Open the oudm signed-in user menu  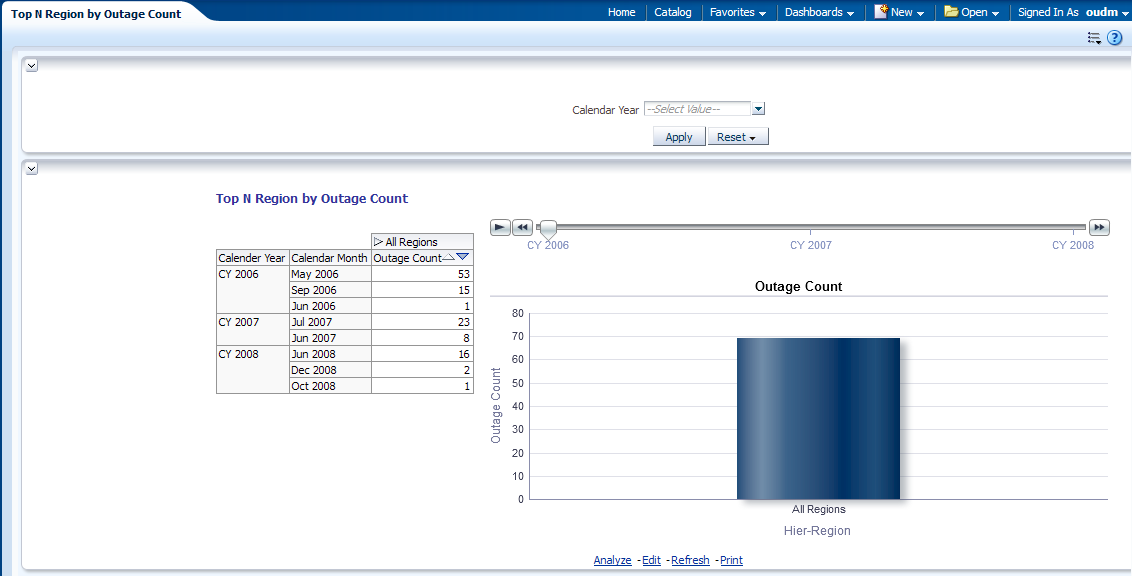click(x=1107, y=12)
